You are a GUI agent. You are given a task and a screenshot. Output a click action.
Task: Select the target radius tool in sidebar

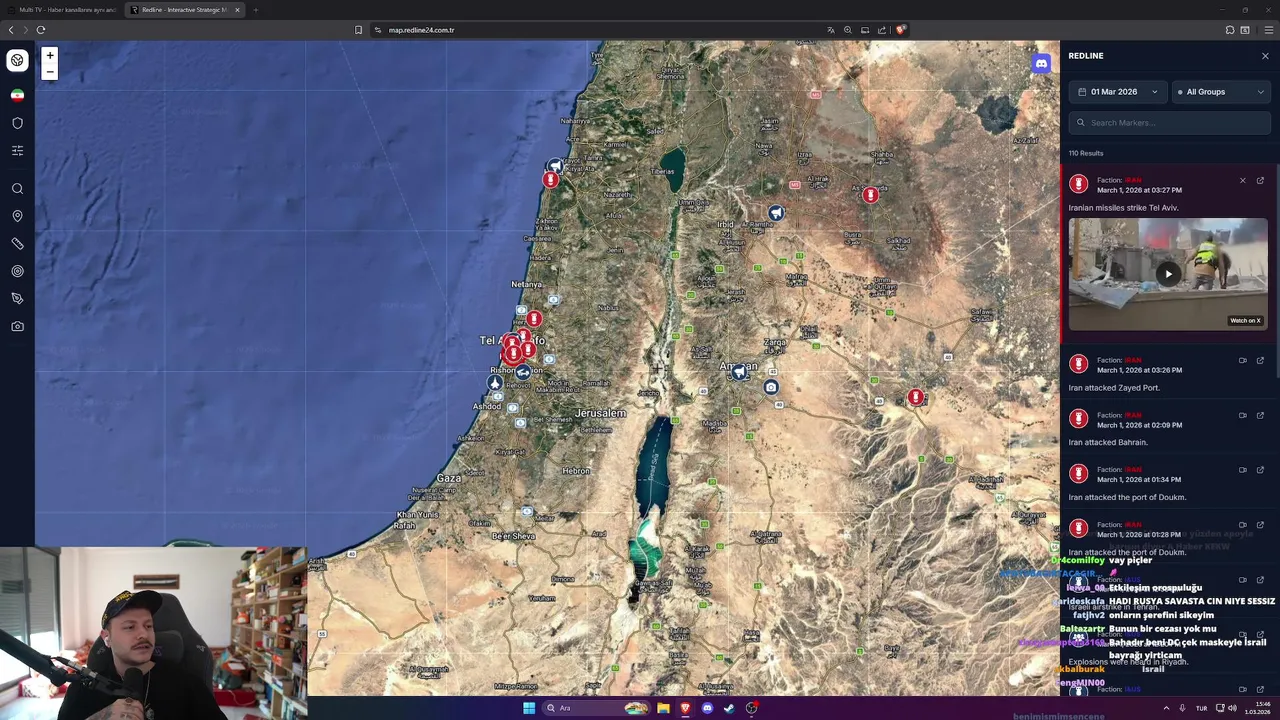(17, 271)
